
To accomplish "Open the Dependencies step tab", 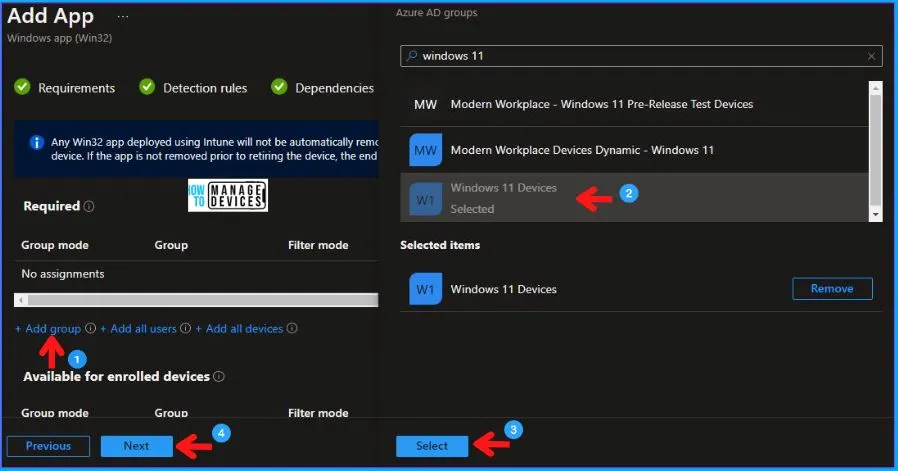I will click(334, 88).
